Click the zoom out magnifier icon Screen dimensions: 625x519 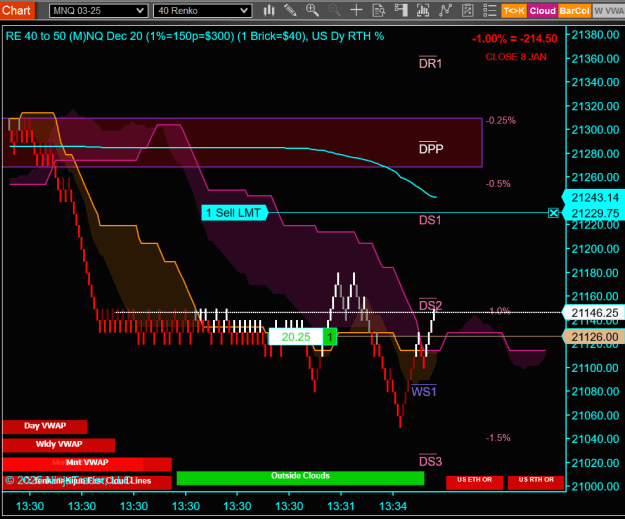[334, 10]
